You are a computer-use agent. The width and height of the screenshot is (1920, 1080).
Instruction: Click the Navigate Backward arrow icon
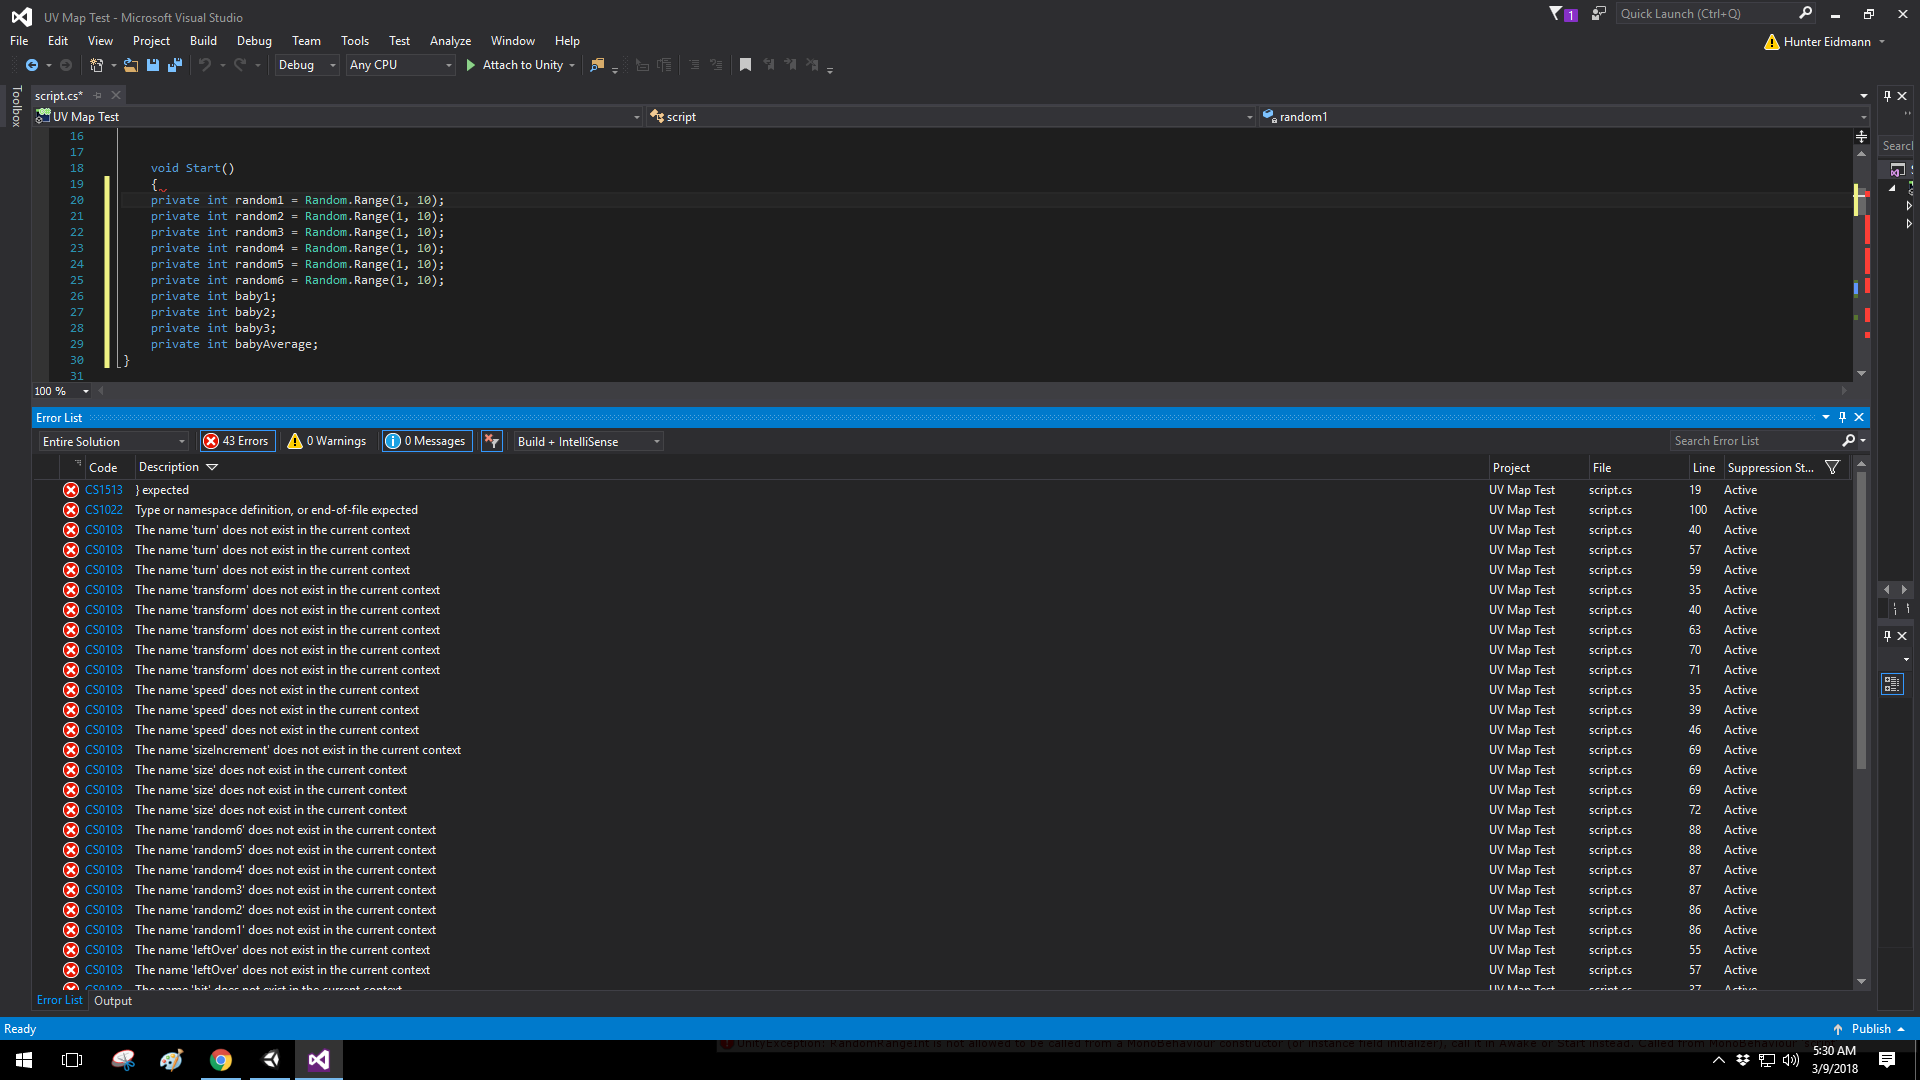click(x=32, y=65)
